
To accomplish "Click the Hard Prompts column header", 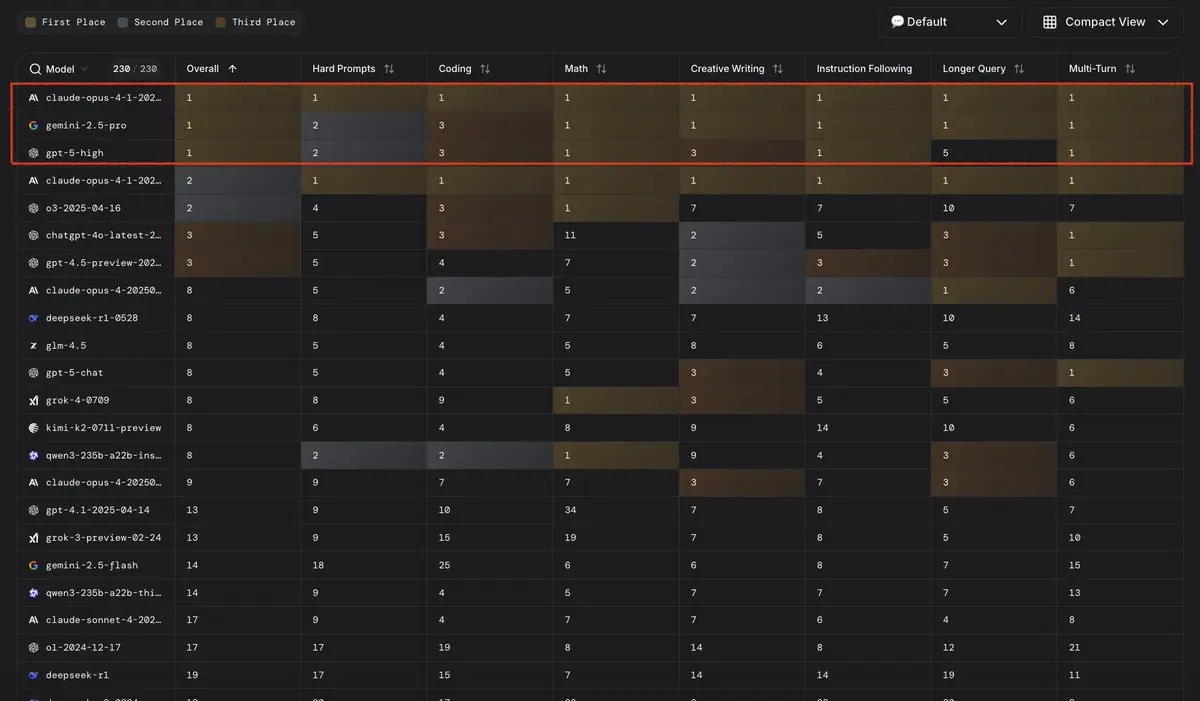I will point(344,69).
